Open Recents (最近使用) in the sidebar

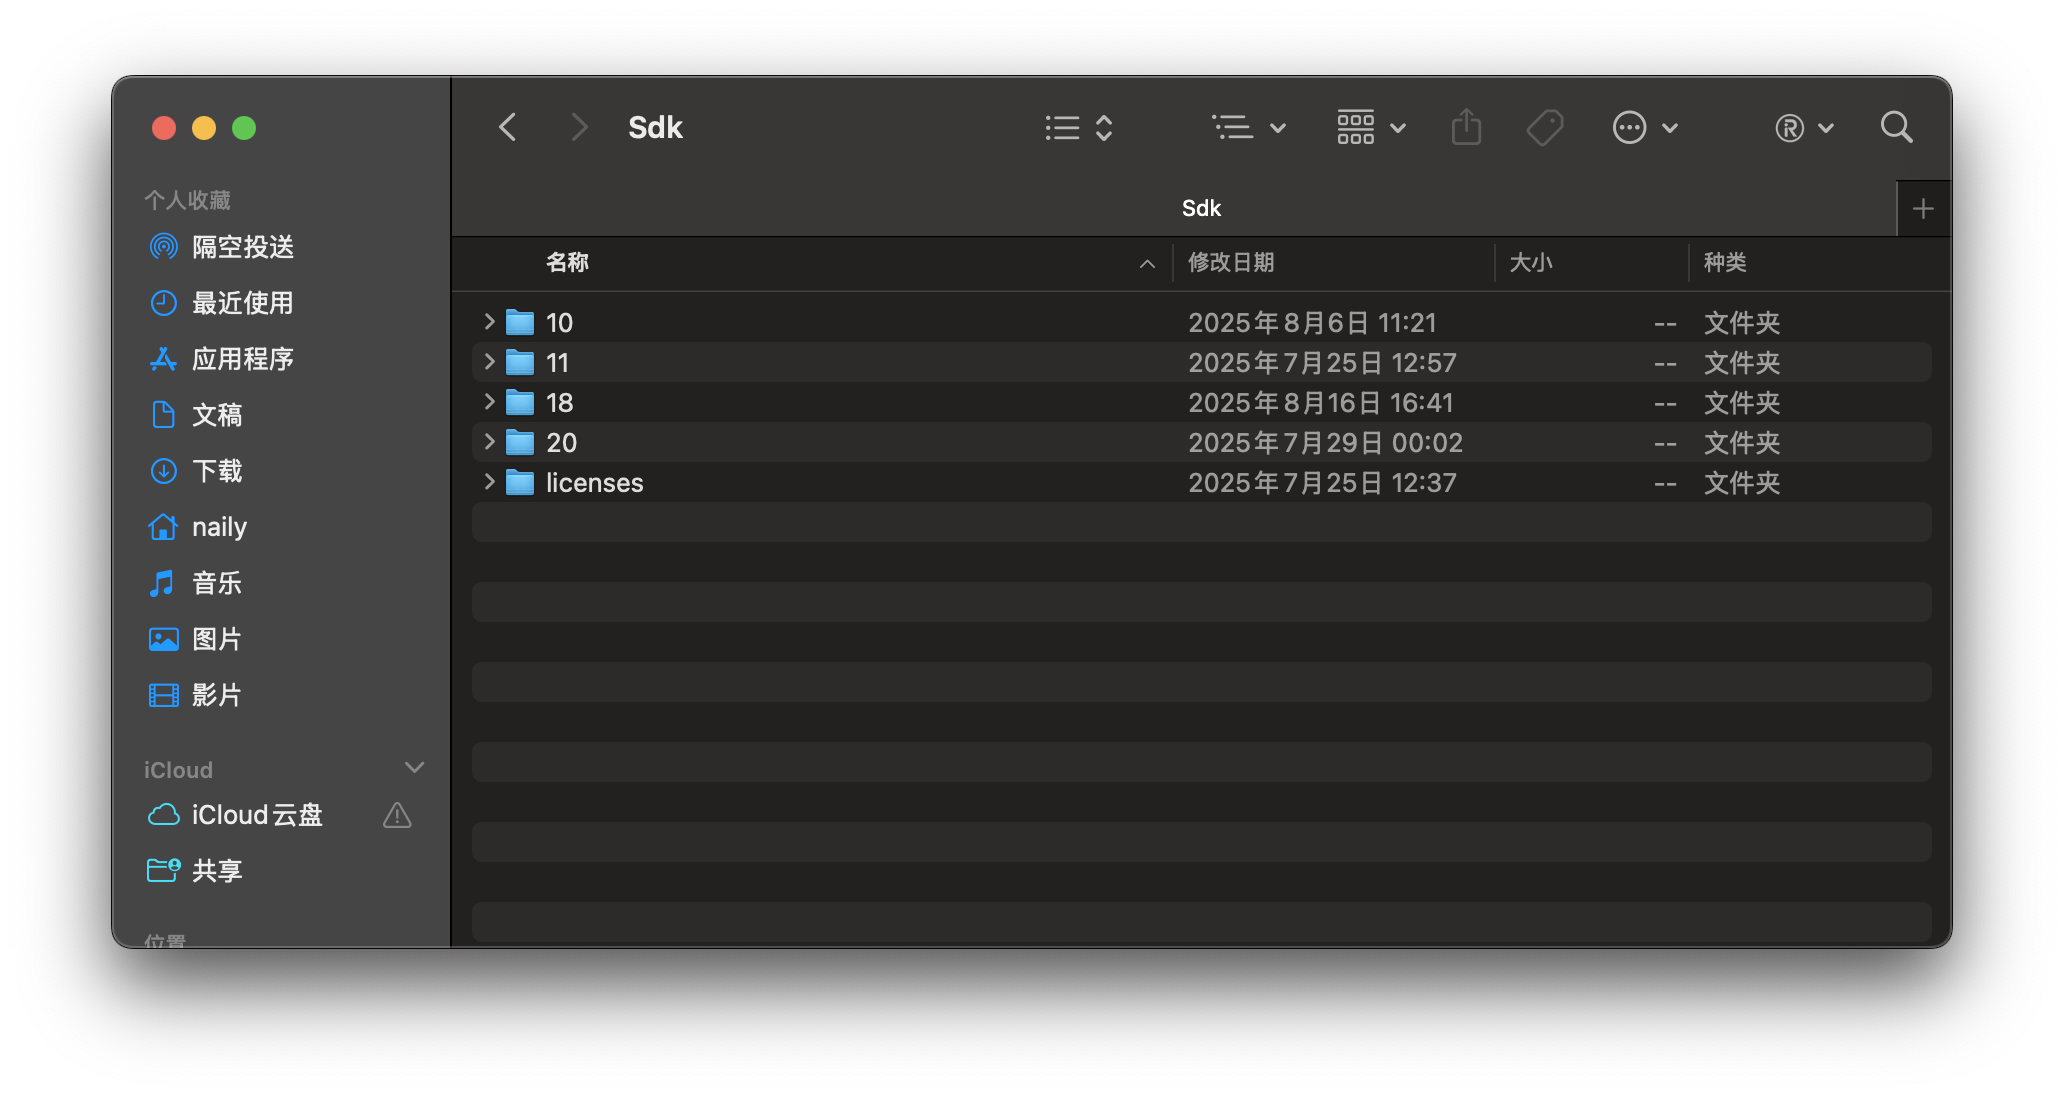[x=243, y=303]
